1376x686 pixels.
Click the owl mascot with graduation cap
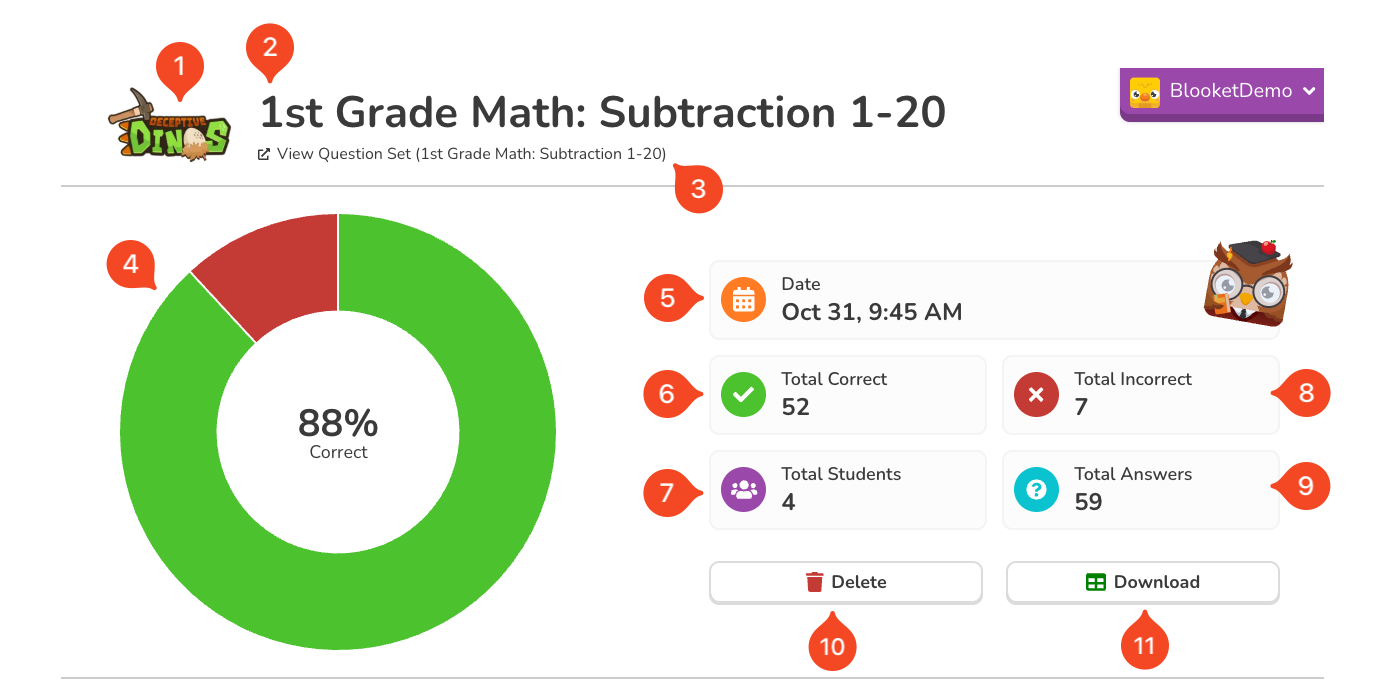[x=1247, y=283]
